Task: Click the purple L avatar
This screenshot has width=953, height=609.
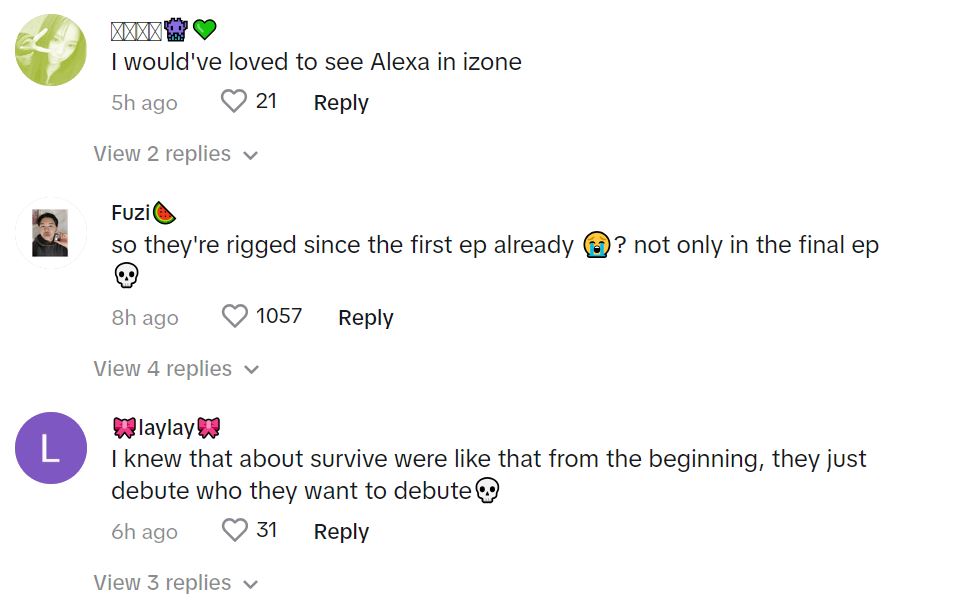Action: point(51,448)
